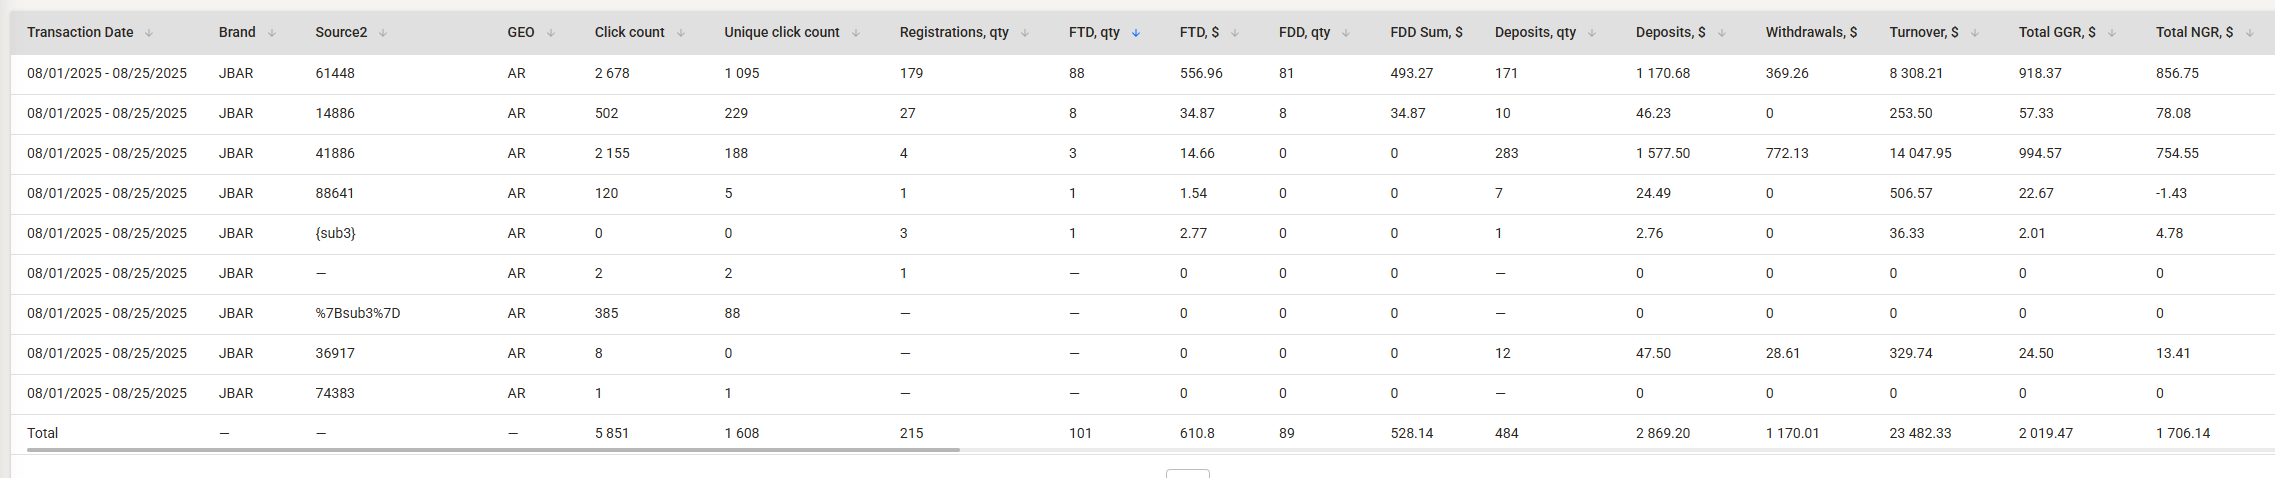The width and height of the screenshot is (2275, 478).
Task: Click the horizontal table scrollbar
Action: 493,450
